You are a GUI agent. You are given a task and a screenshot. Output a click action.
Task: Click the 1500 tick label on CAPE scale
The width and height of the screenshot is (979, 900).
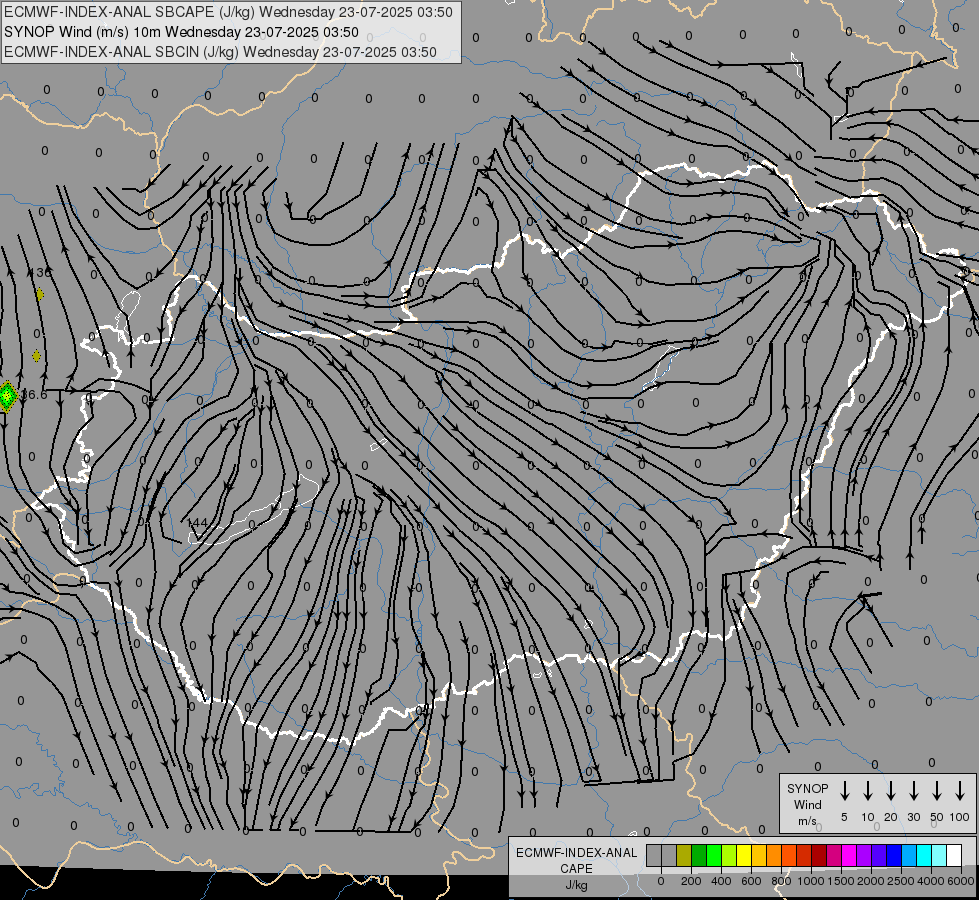pyautogui.click(x=840, y=881)
